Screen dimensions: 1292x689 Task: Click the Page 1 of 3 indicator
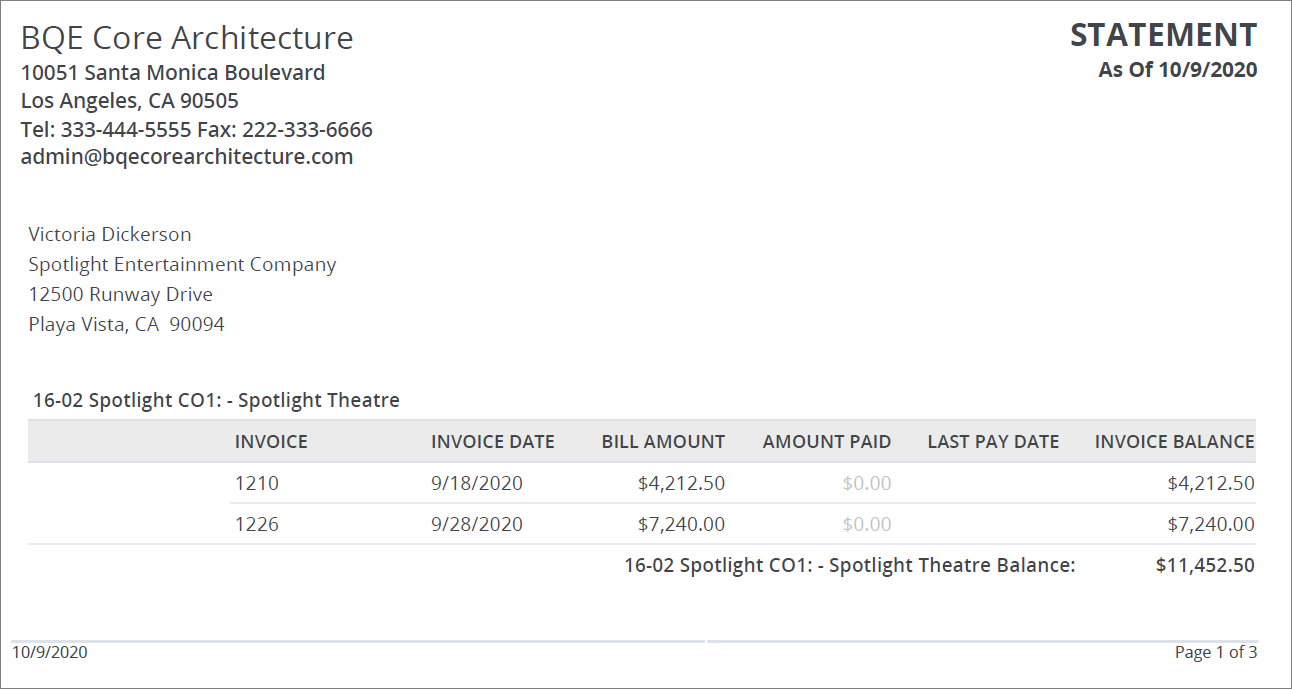pos(1217,651)
